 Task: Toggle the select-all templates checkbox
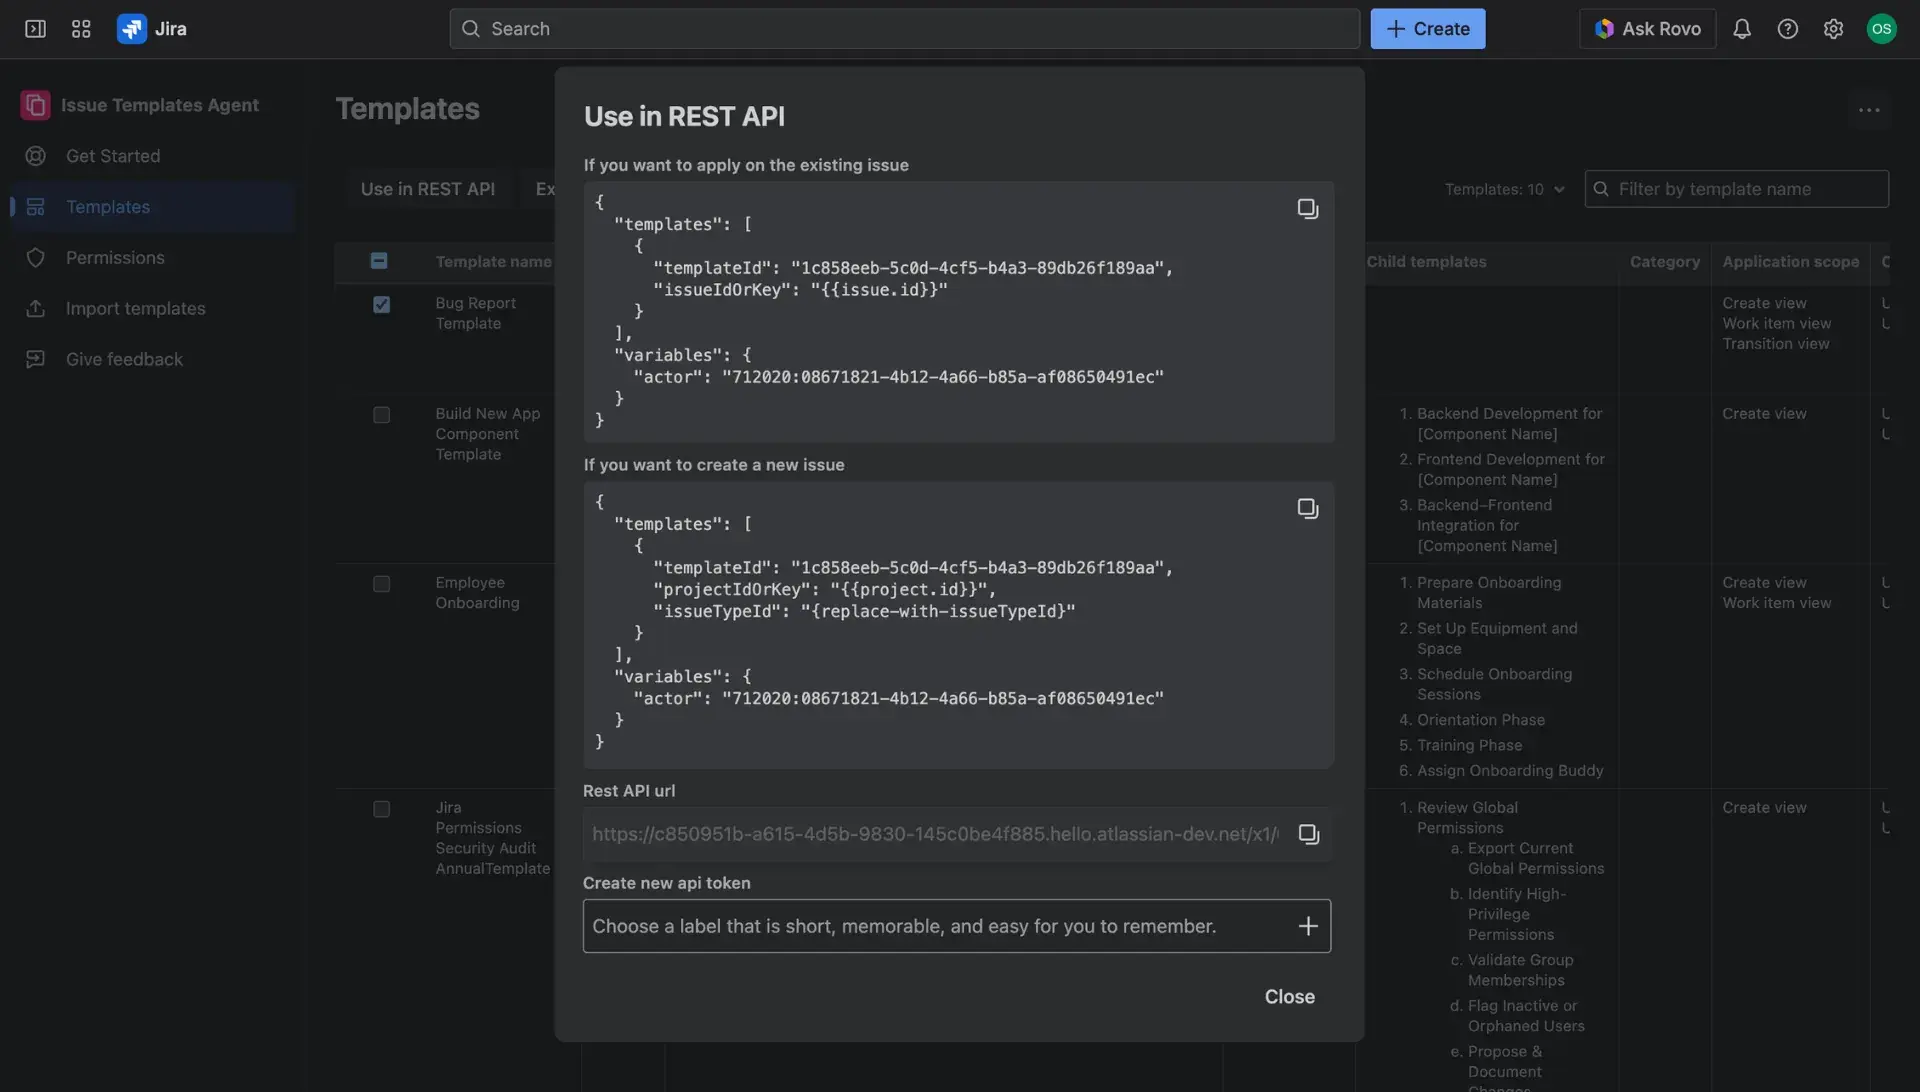click(x=379, y=260)
